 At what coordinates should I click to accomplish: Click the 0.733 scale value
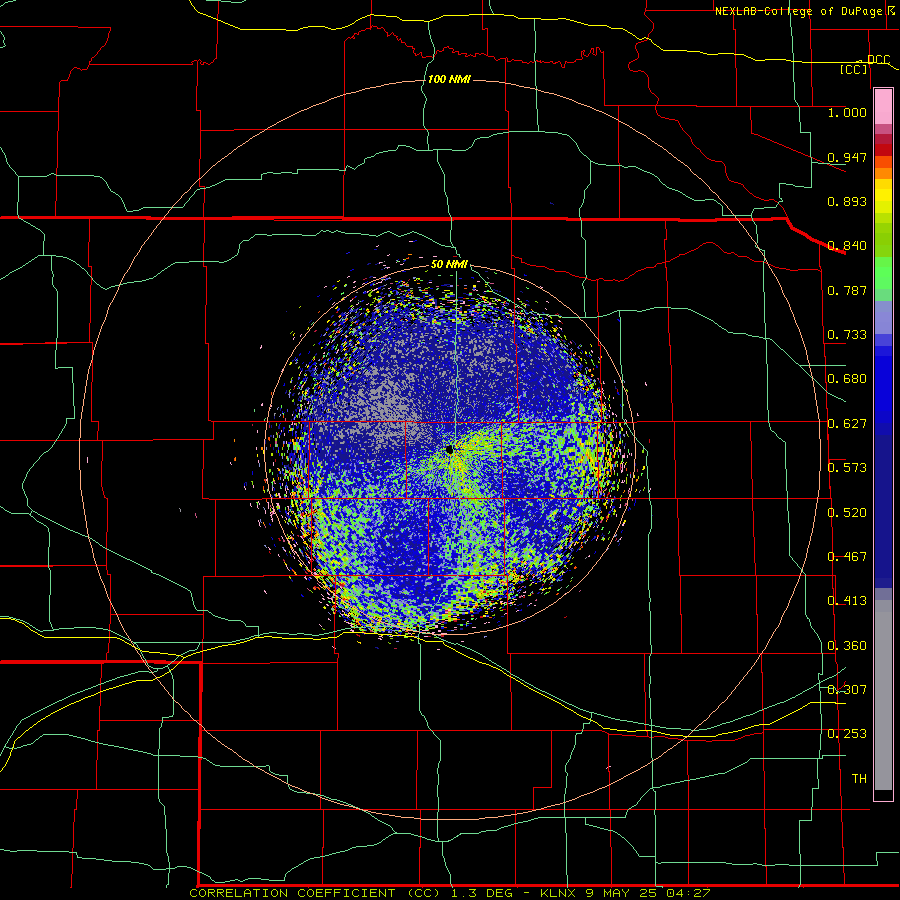pyautogui.click(x=847, y=335)
